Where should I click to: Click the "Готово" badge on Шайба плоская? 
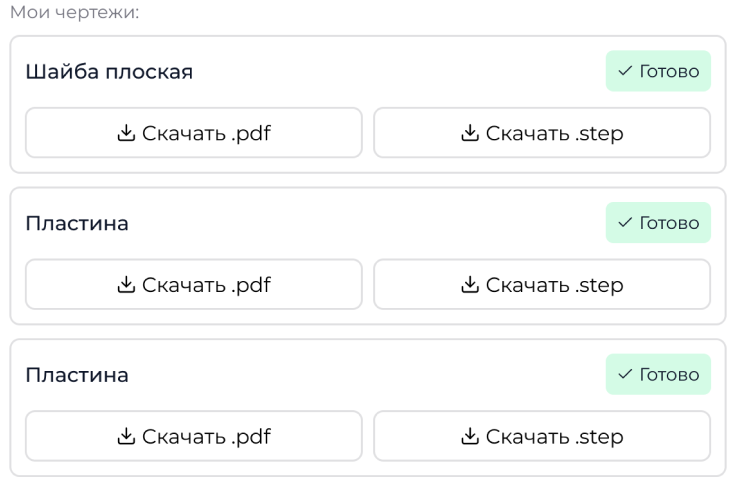click(x=658, y=72)
